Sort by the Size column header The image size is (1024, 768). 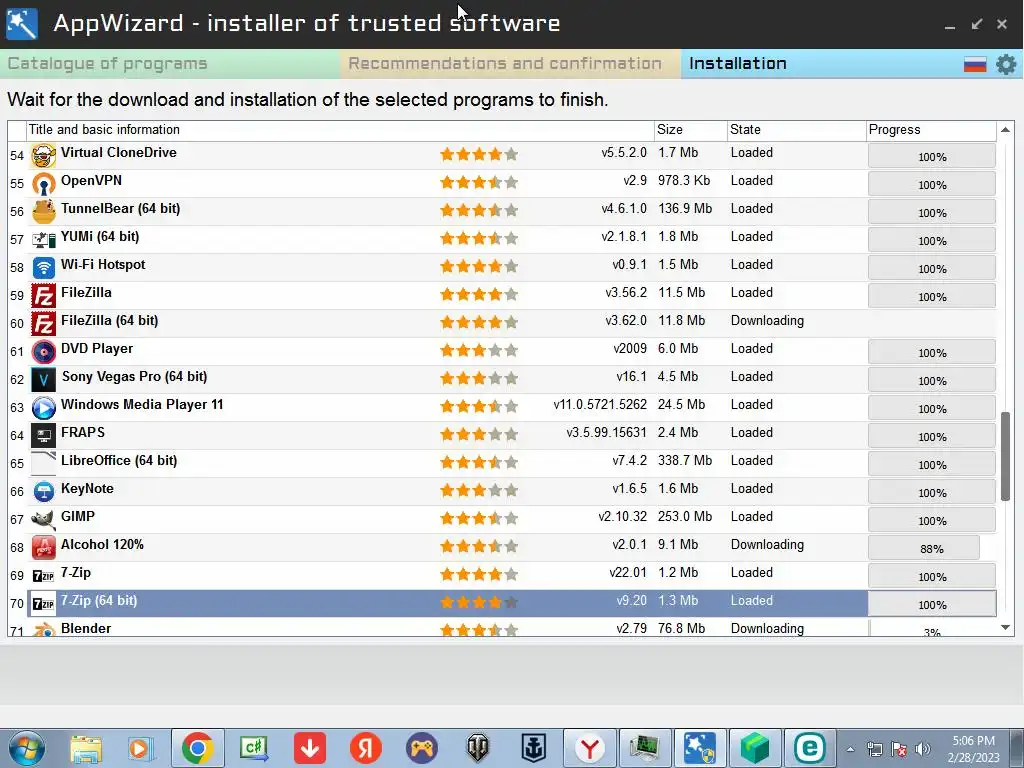pyautogui.click(x=690, y=129)
